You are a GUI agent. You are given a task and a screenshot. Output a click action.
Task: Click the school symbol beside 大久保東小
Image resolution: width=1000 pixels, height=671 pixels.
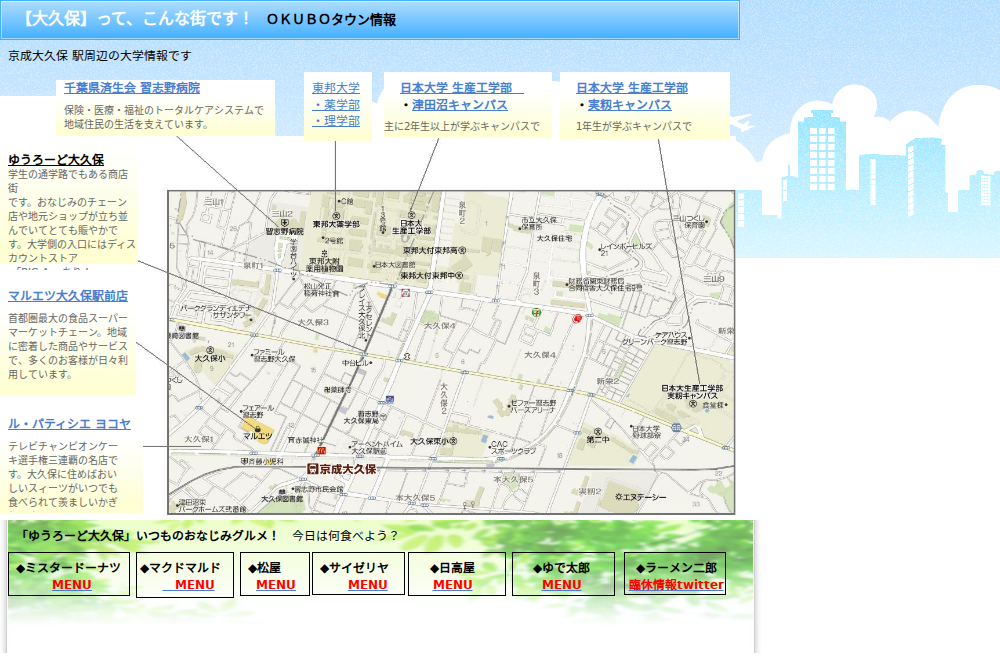pyautogui.click(x=453, y=441)
